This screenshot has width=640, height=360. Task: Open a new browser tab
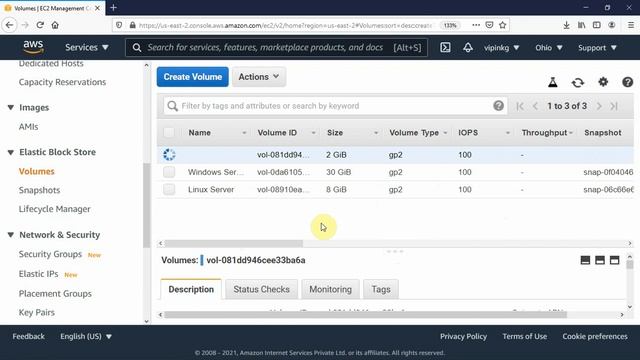click(113, 7)
